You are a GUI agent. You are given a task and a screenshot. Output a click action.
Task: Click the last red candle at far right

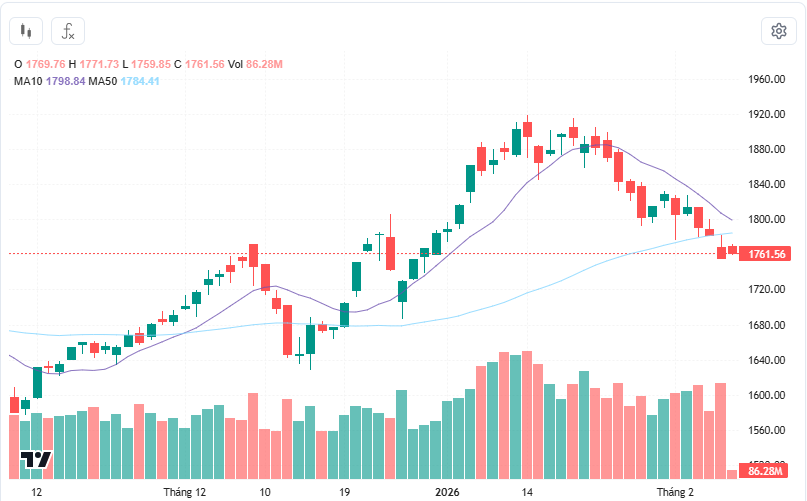[734, 249]
